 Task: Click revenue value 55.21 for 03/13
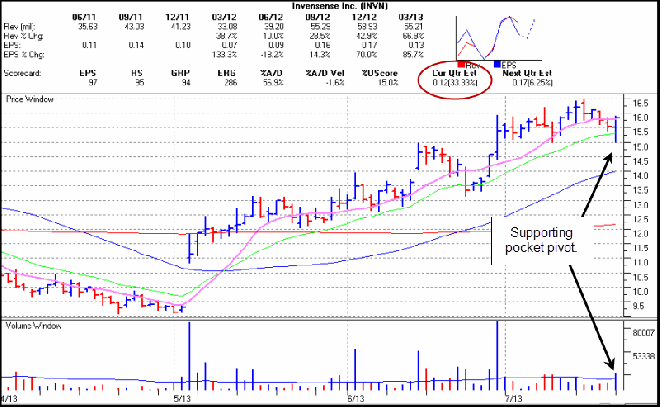415,27
